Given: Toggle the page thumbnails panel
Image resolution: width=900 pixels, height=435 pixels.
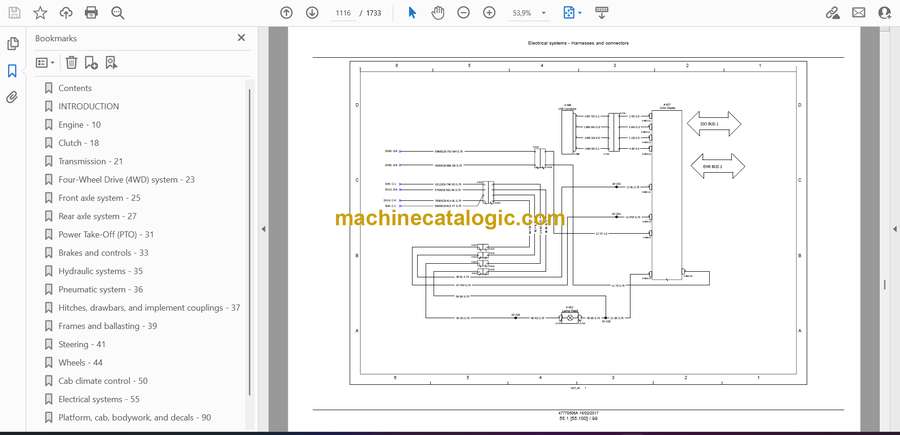Looking at the screenshot, I should tap(12, 44).
